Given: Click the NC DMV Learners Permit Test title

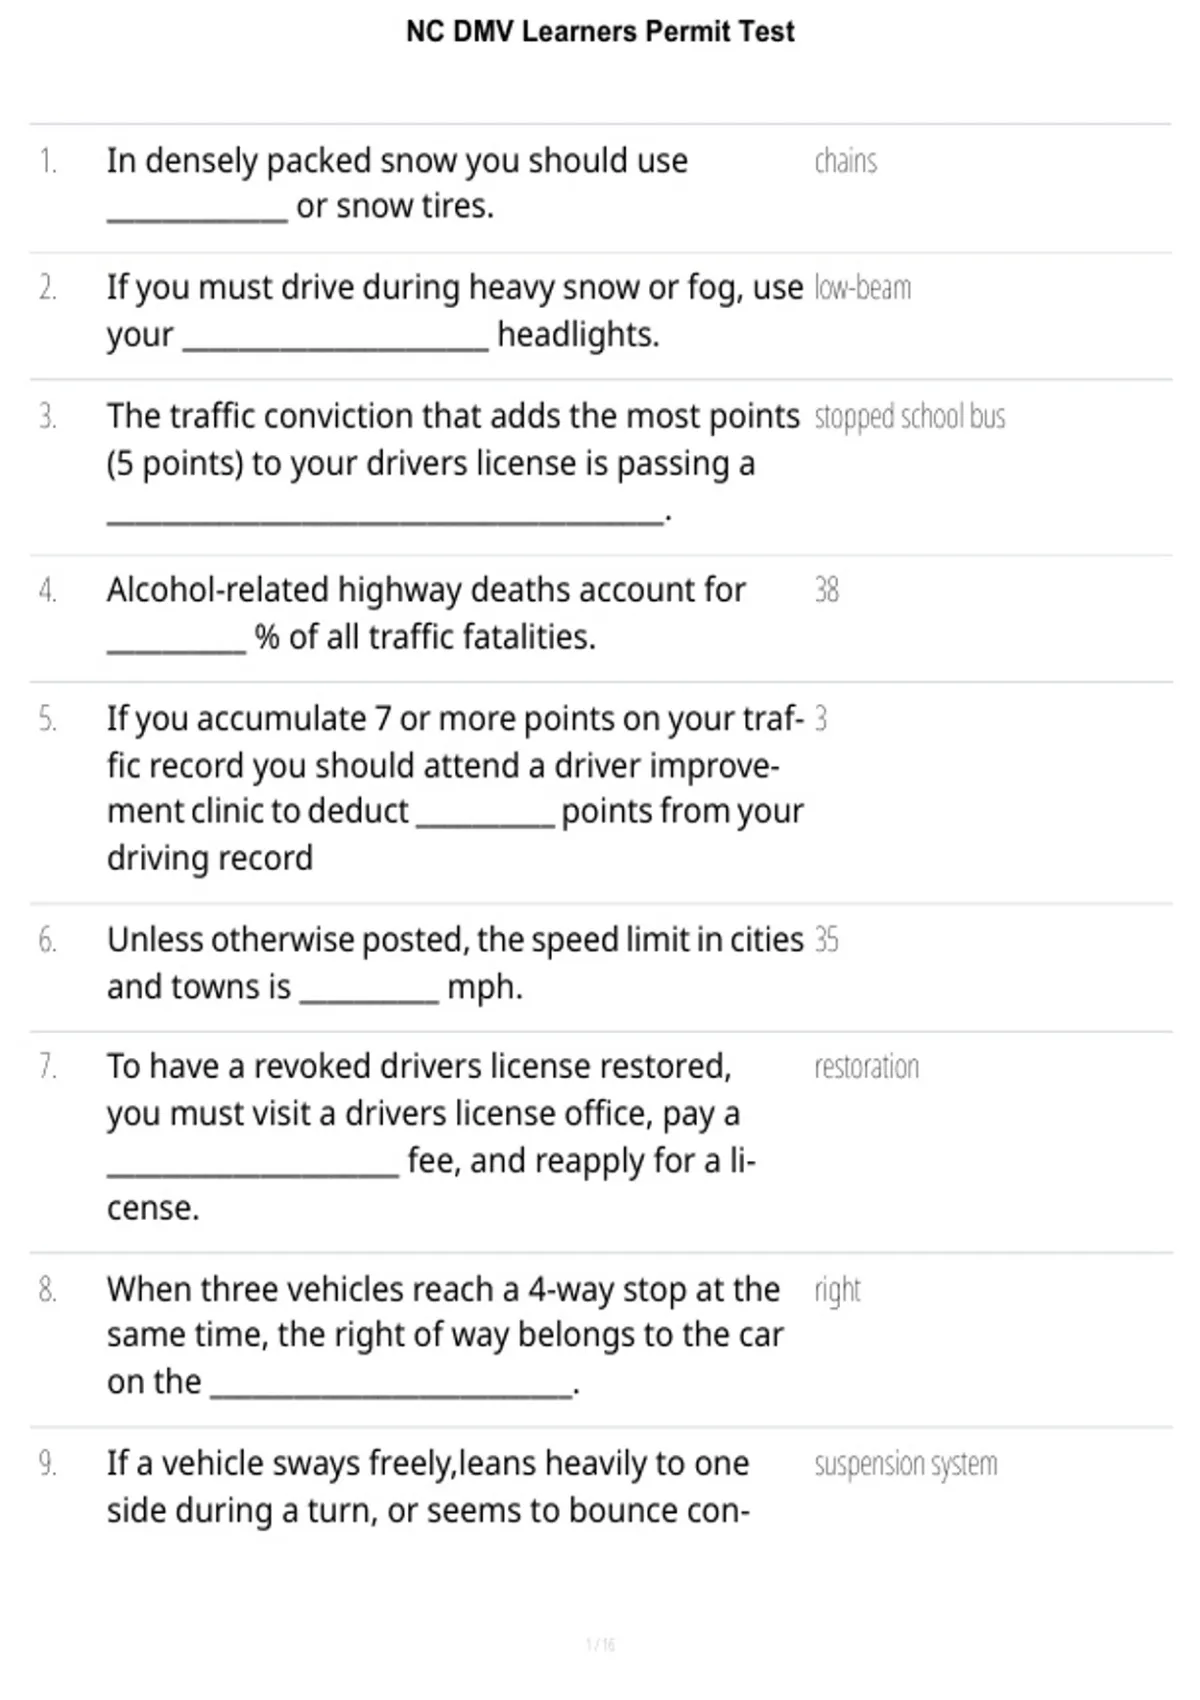Looking at the screenshot, I should (x=600, y=32).
